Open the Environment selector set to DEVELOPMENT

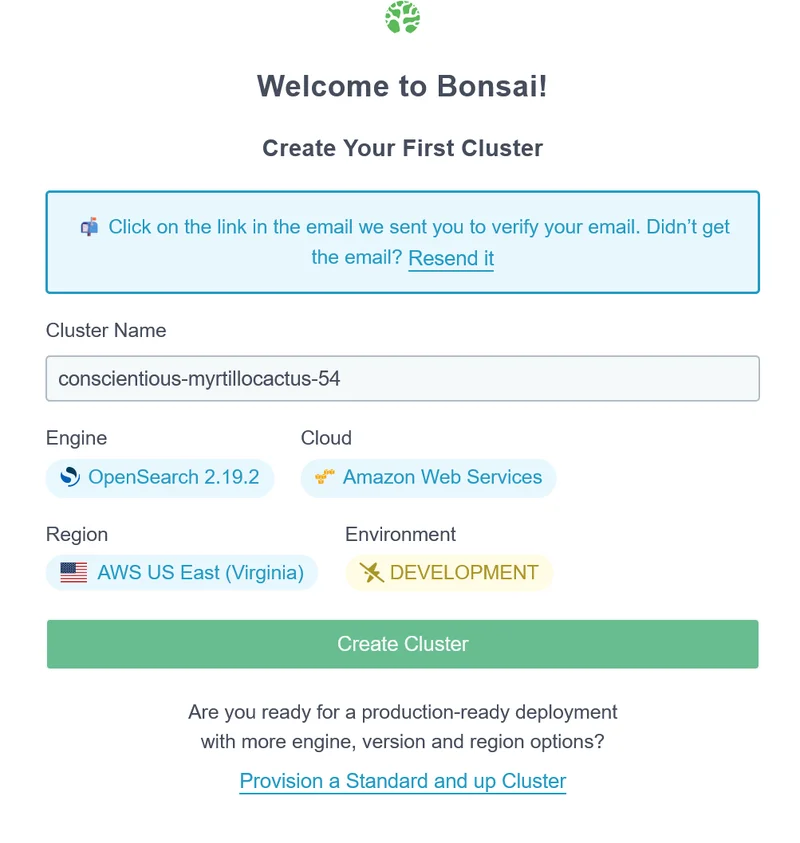pos(448,572)
